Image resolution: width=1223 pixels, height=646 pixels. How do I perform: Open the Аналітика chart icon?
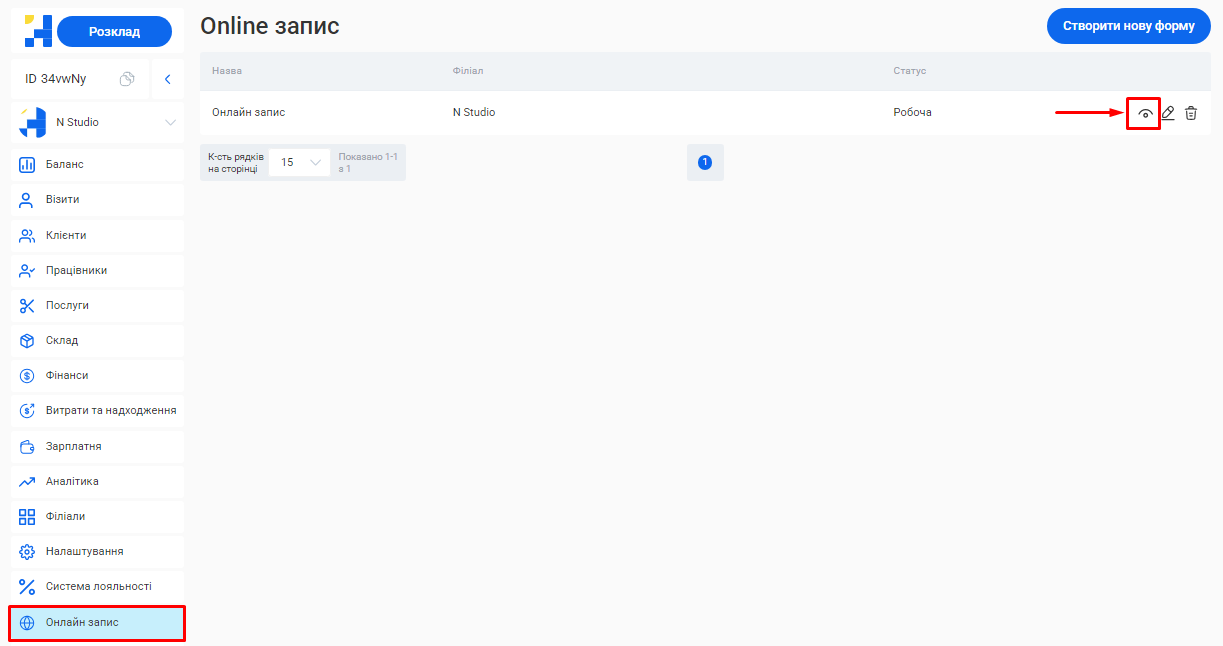[28, 482]
